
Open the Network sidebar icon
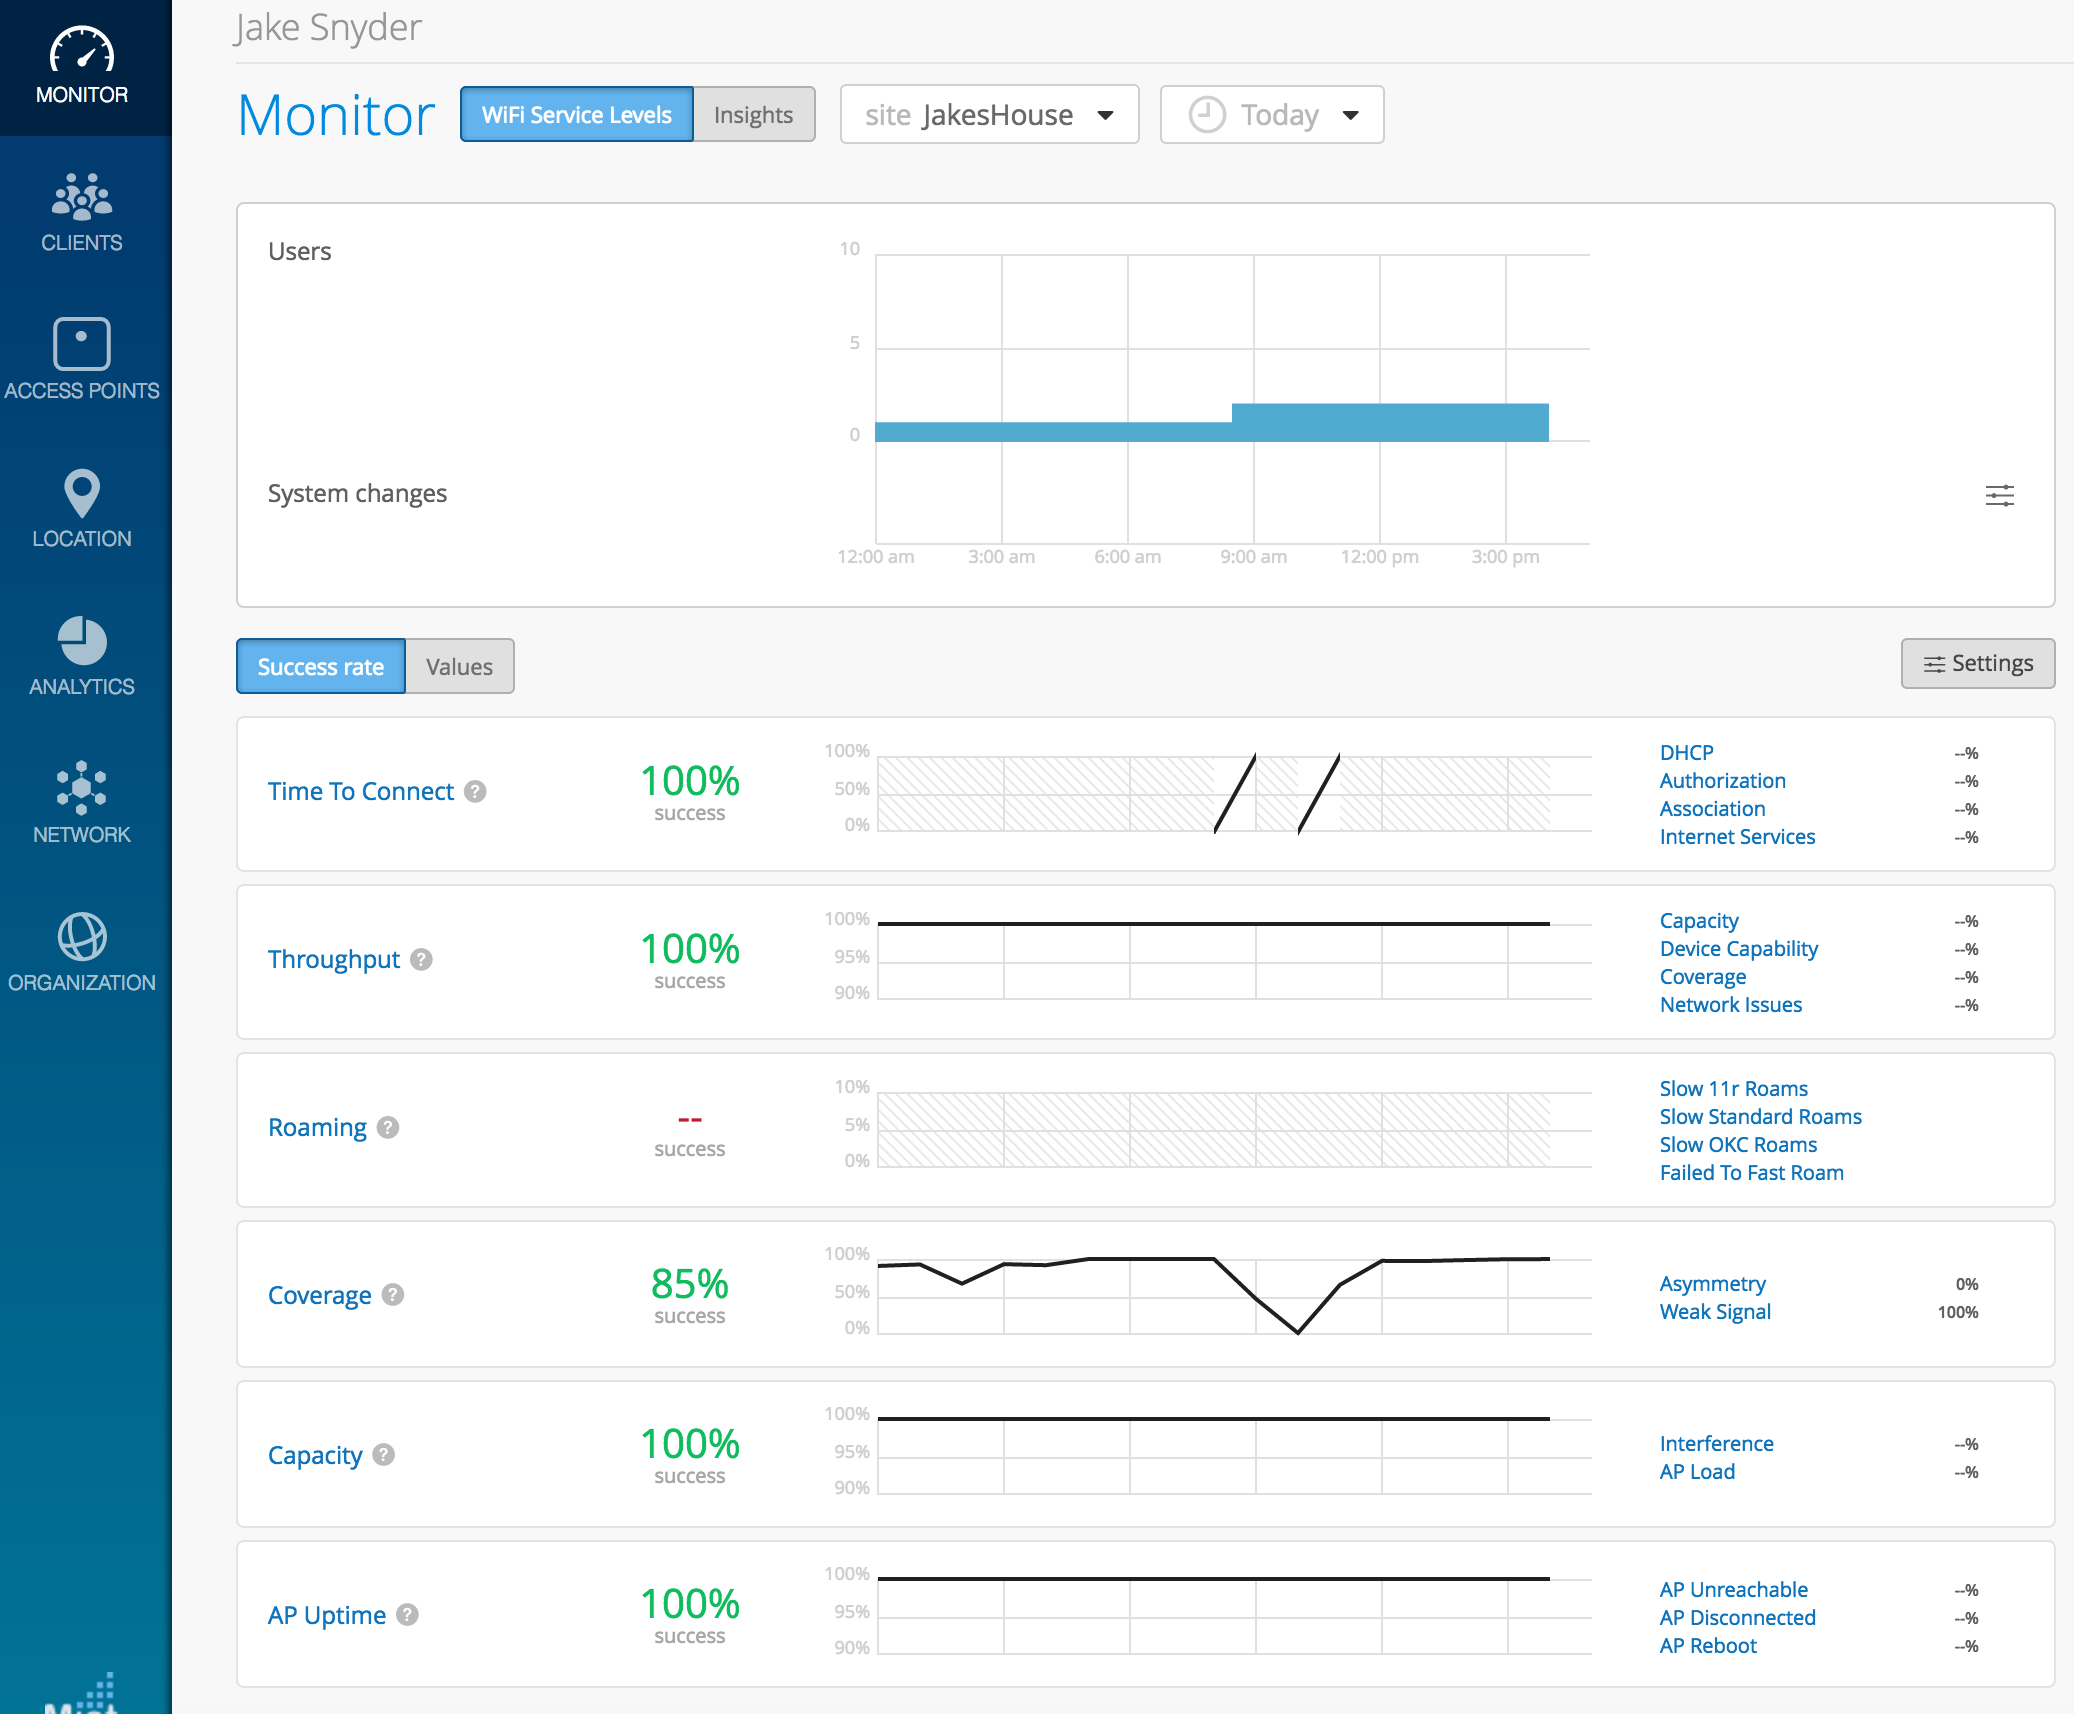[82, 788]
